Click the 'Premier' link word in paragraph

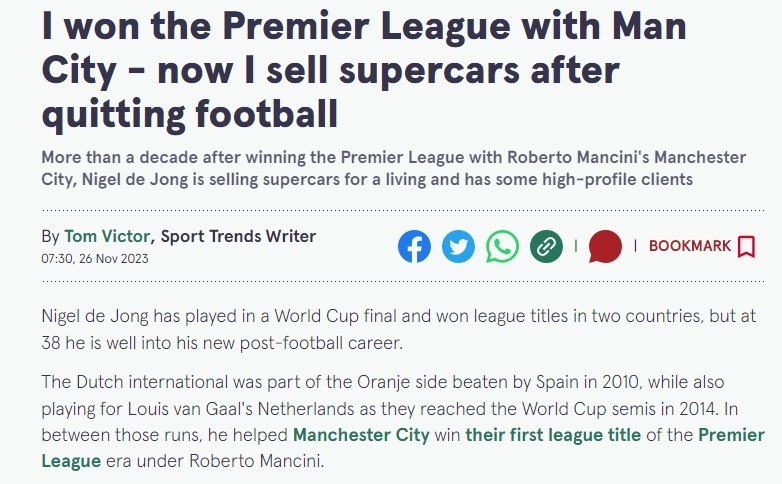pos(731,435)
